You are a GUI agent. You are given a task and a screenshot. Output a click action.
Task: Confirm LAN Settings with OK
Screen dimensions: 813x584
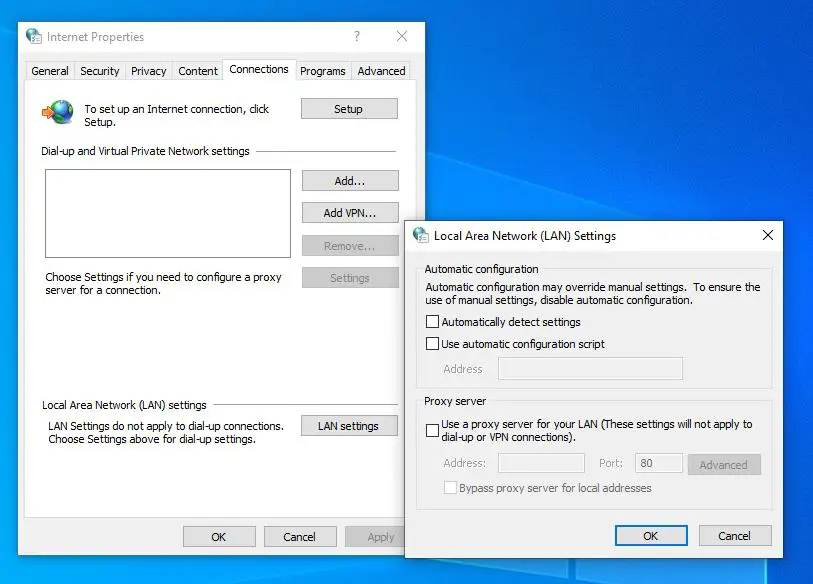651,535
